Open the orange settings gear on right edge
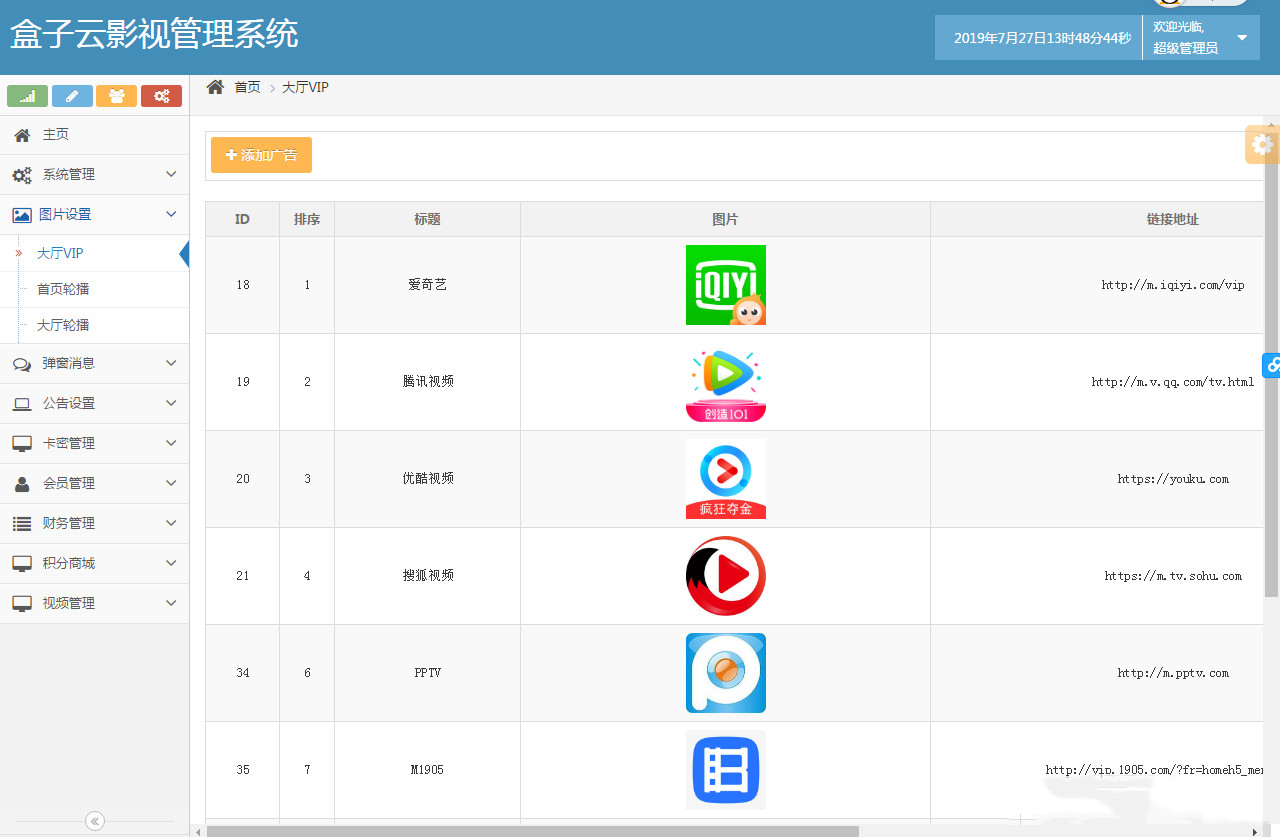 point(1262,145)
